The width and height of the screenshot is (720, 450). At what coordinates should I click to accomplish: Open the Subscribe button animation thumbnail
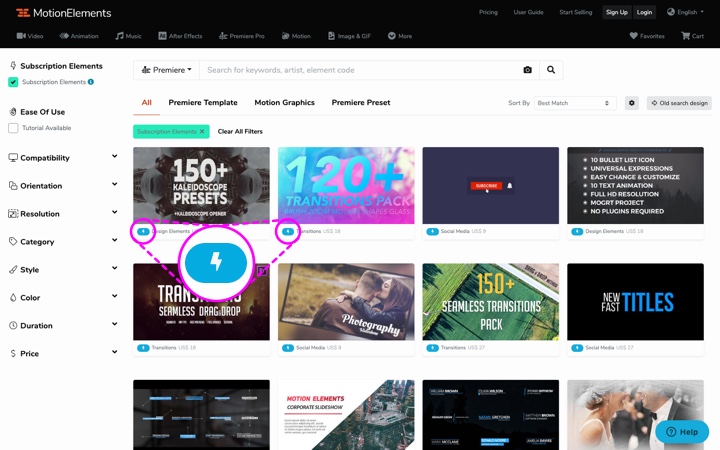point(491,186)
